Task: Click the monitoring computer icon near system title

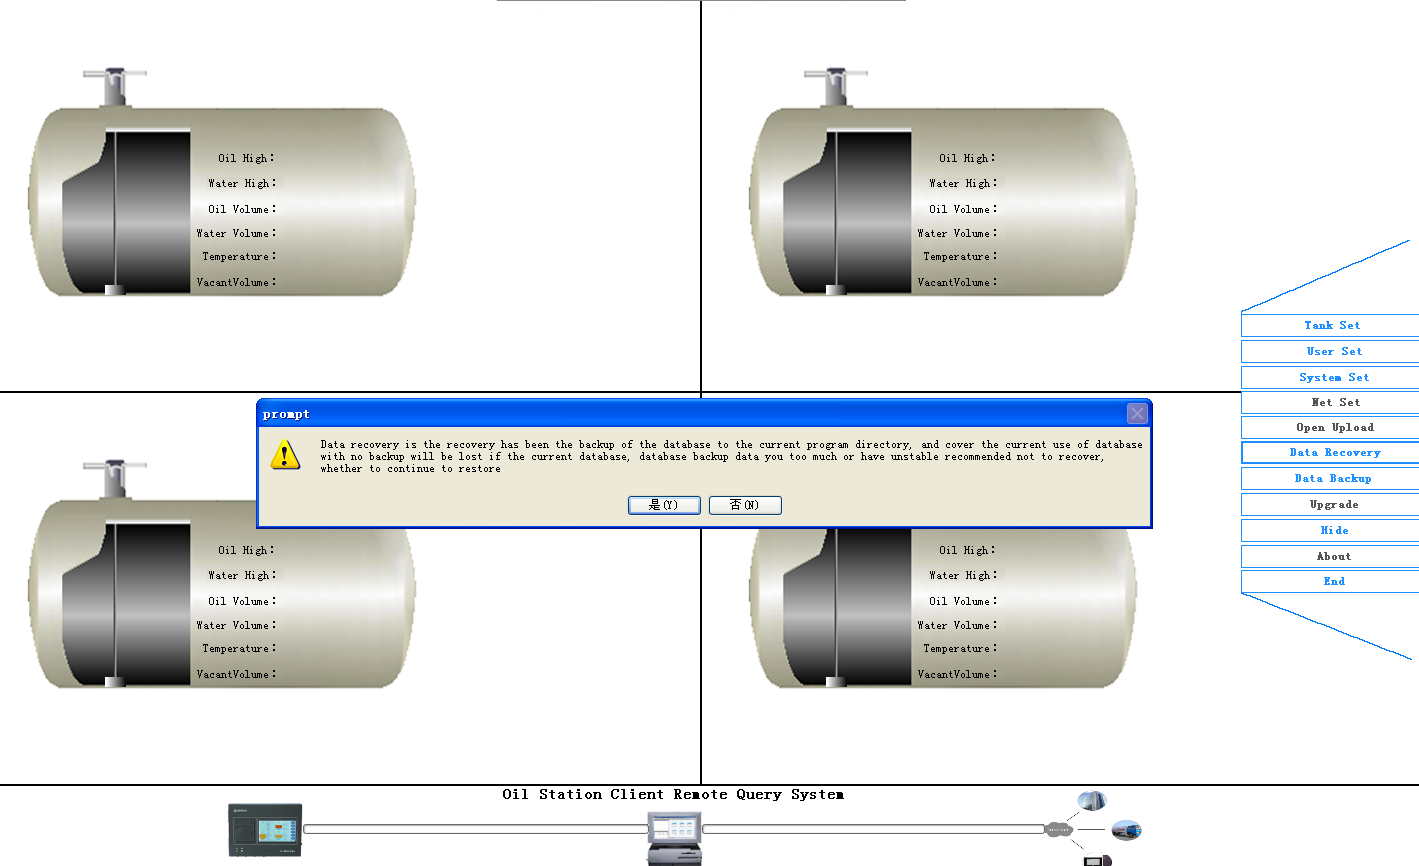Action: (675, 834)
